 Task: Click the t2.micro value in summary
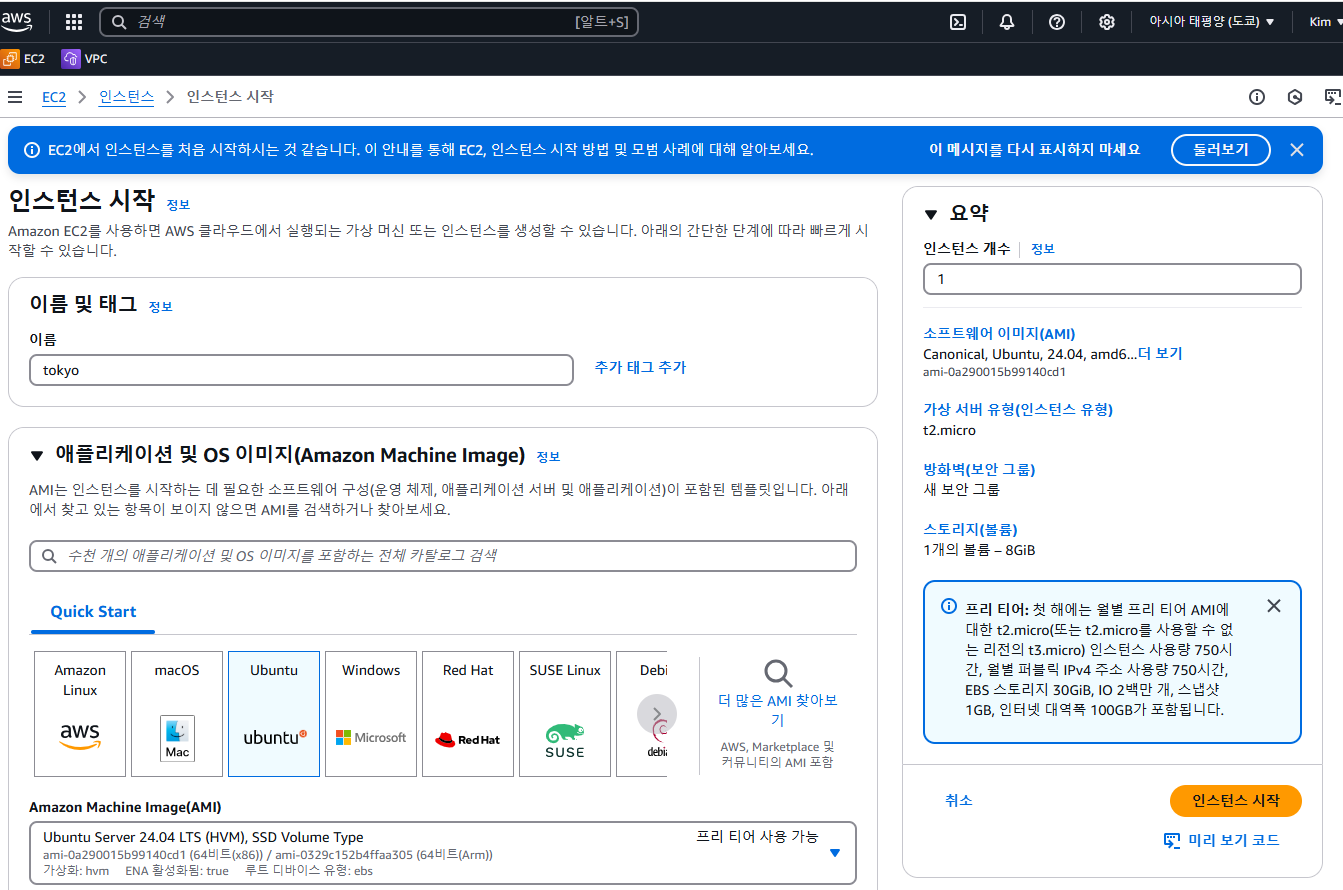949,430
